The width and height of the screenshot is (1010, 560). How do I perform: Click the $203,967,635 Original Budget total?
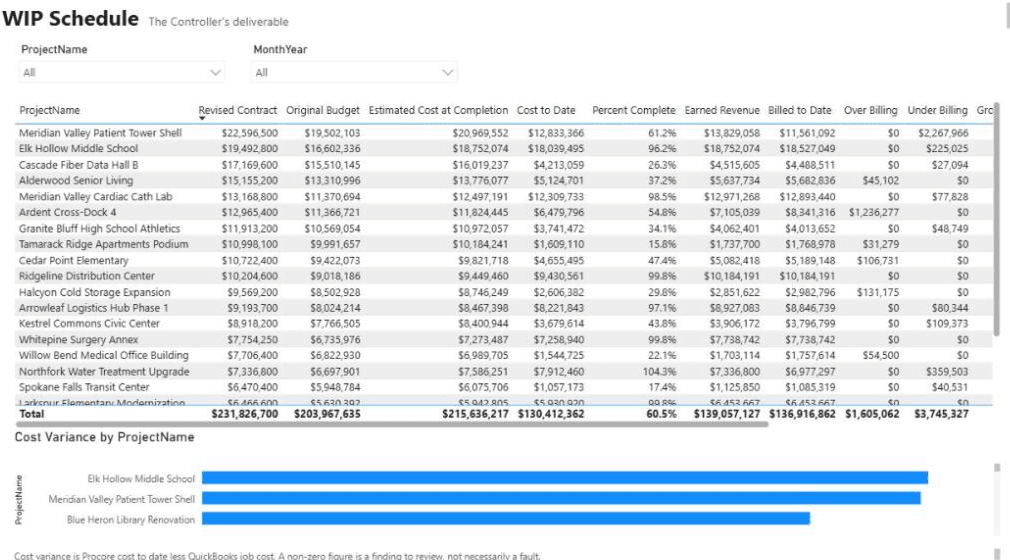point(327,414)
